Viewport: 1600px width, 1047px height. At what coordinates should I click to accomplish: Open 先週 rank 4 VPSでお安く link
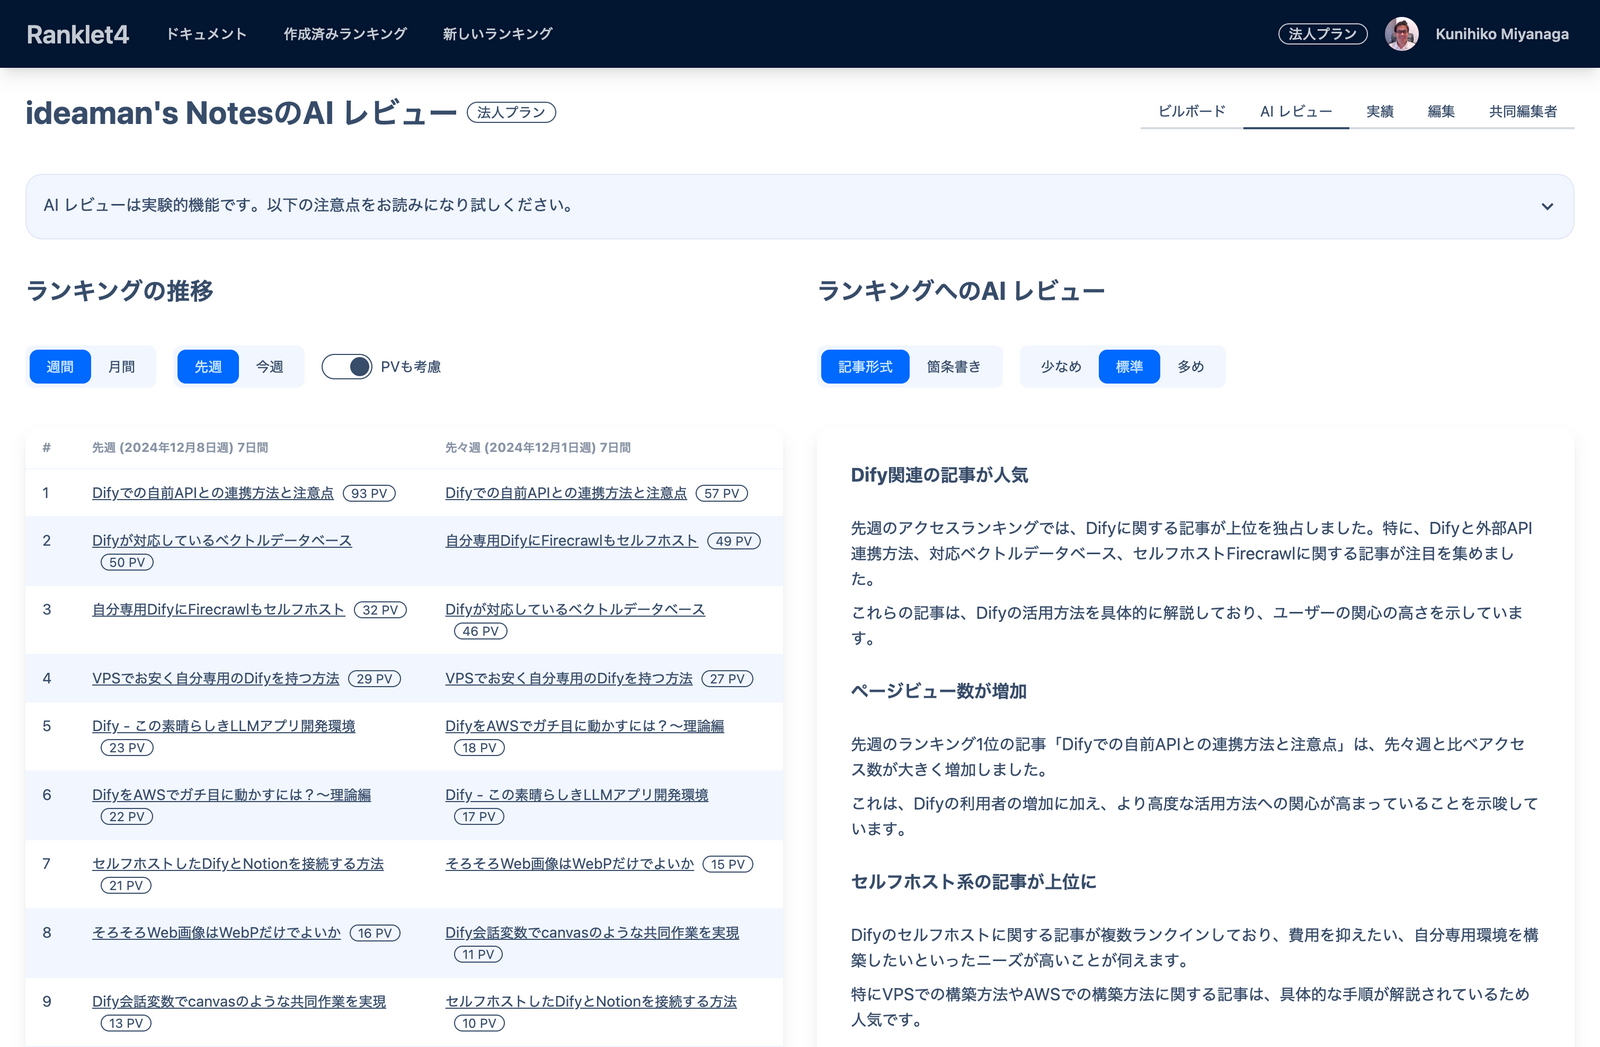tap(216, 678)
